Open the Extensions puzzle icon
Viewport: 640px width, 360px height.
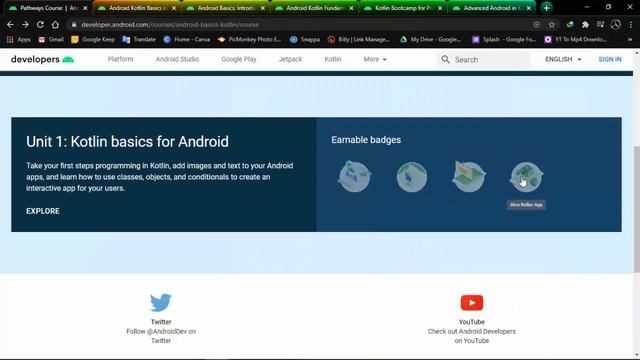[x=585, y=24]
